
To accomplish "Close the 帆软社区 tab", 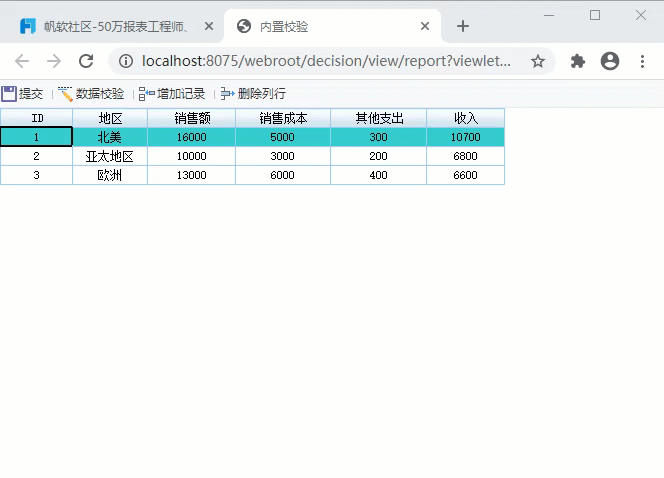I will 209,26.
